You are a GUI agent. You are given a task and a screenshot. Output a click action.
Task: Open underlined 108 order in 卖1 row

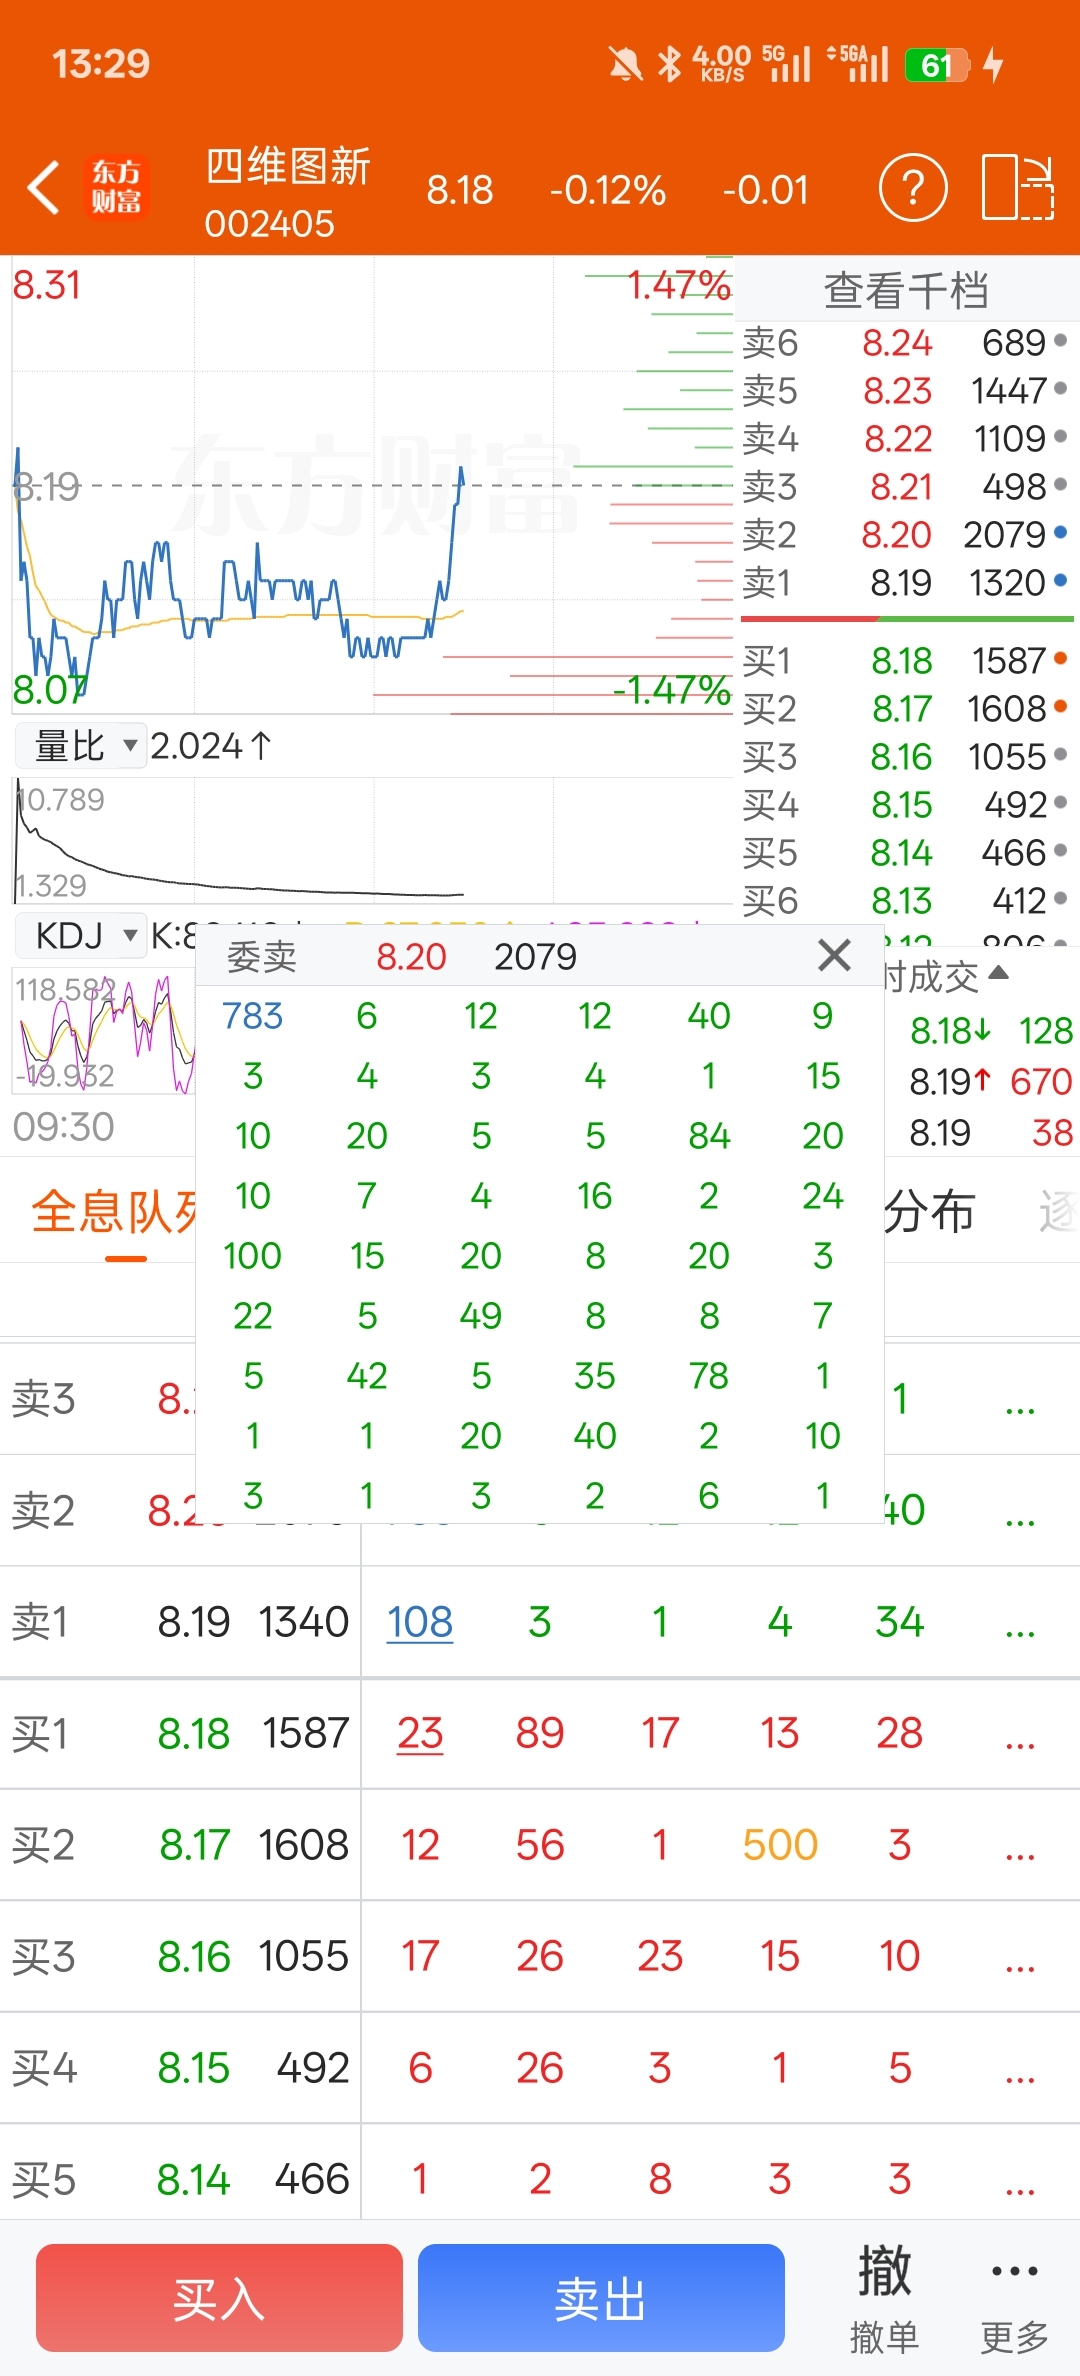[x=420, y=1622]
